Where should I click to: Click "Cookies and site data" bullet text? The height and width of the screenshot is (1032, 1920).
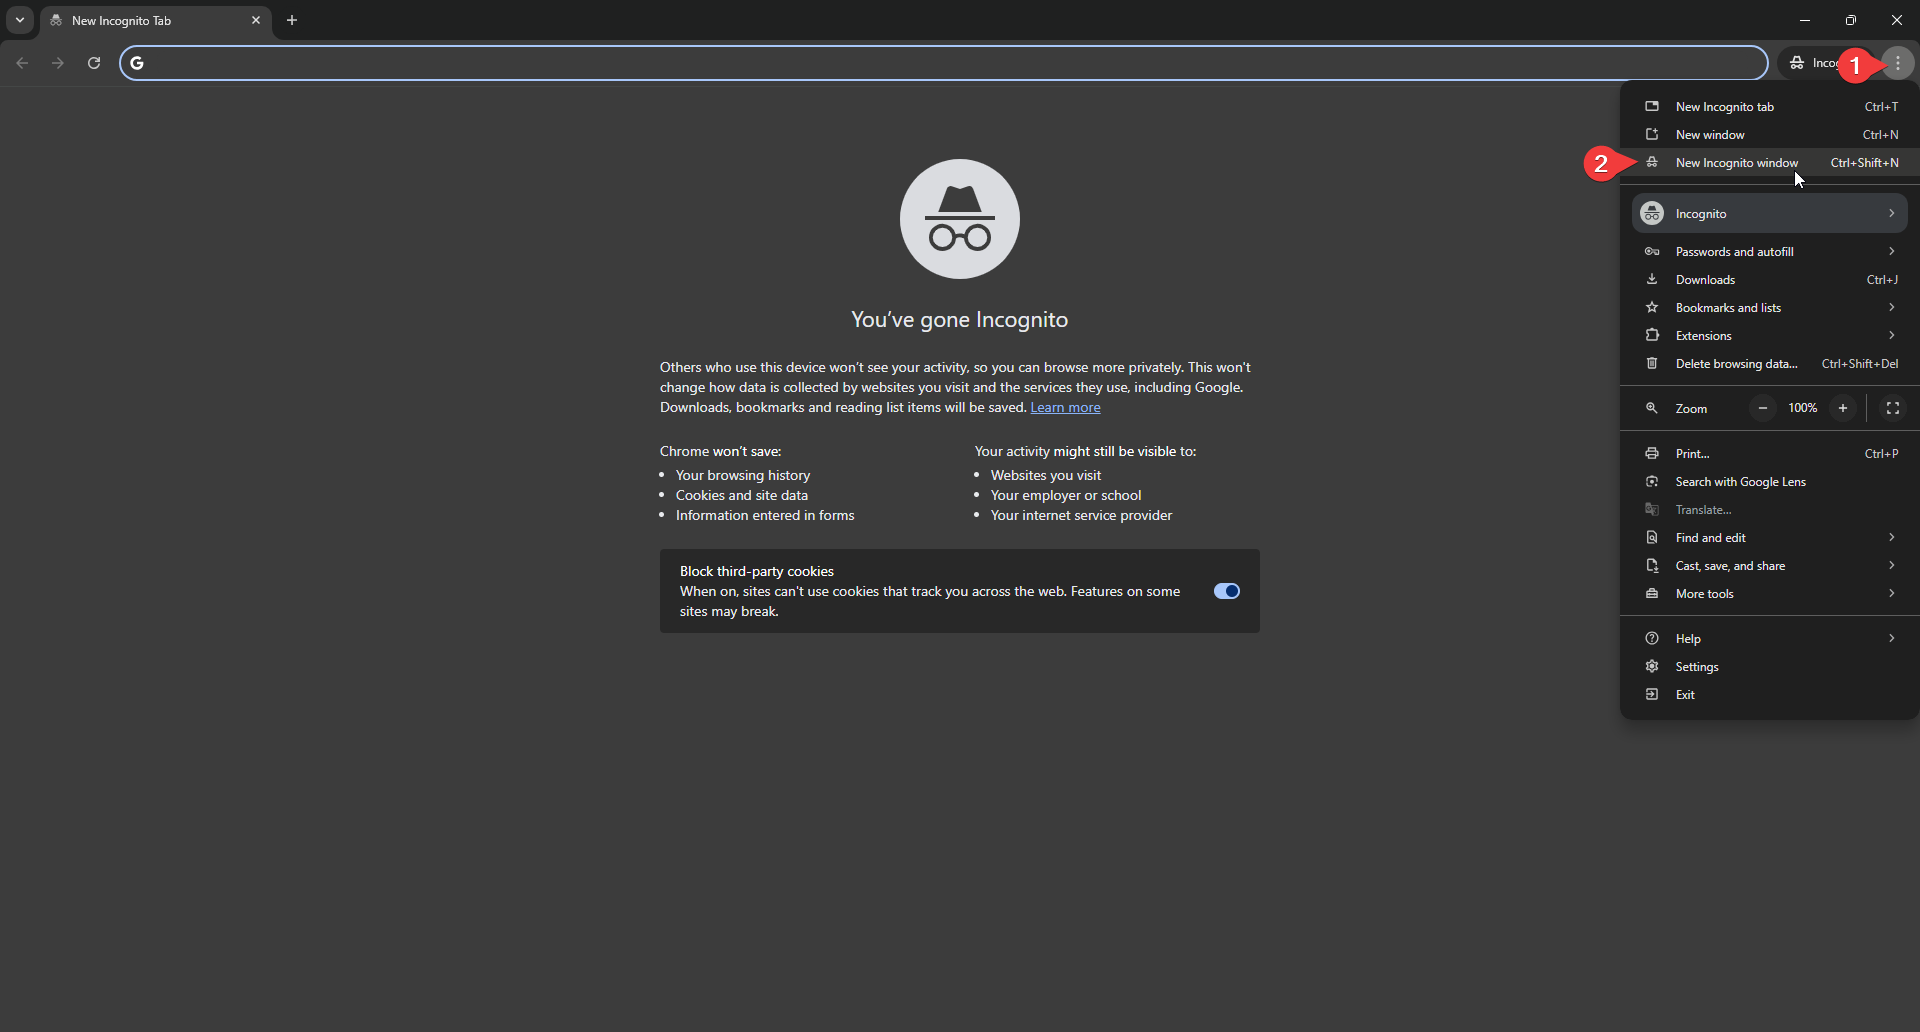(742, 496)
